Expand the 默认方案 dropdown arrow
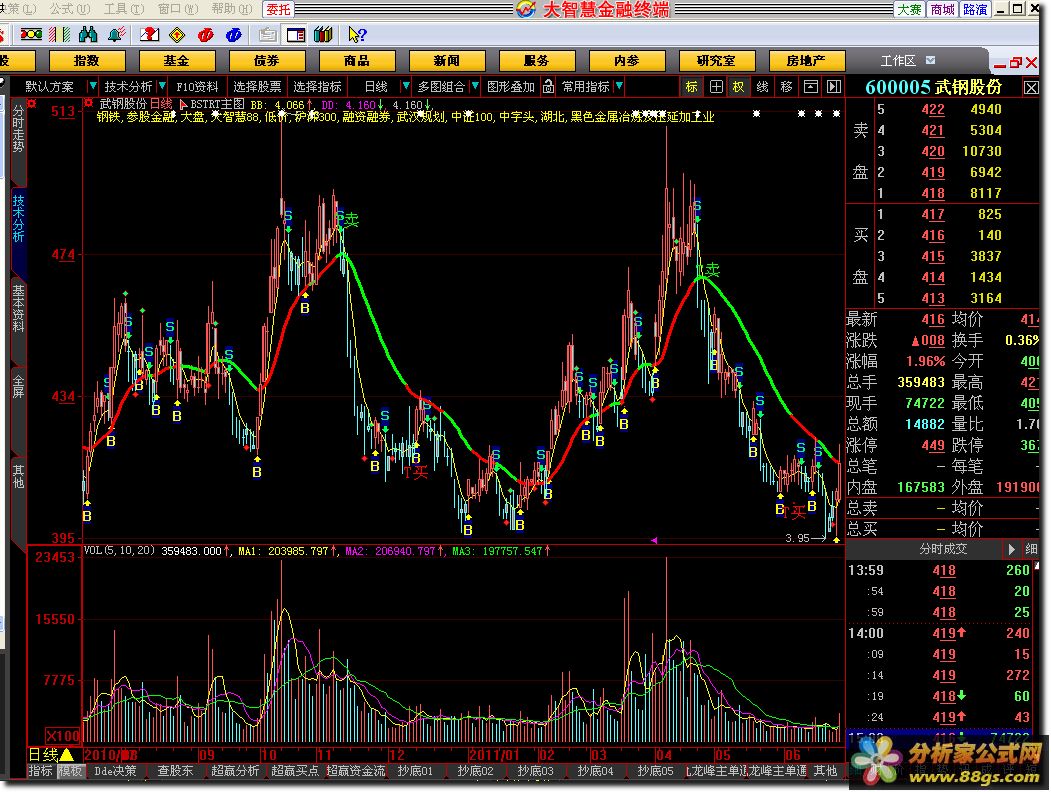The image size is (1051, 792). [92, 86]
